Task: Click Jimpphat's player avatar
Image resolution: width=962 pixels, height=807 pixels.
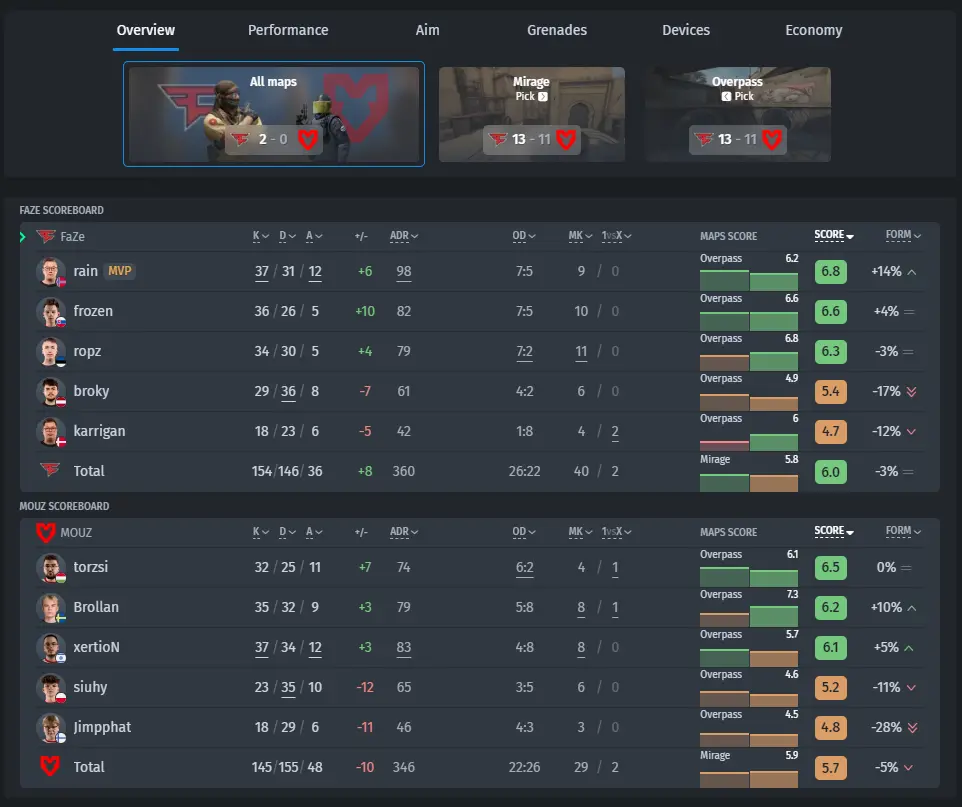Action: (x=50, y=727)
